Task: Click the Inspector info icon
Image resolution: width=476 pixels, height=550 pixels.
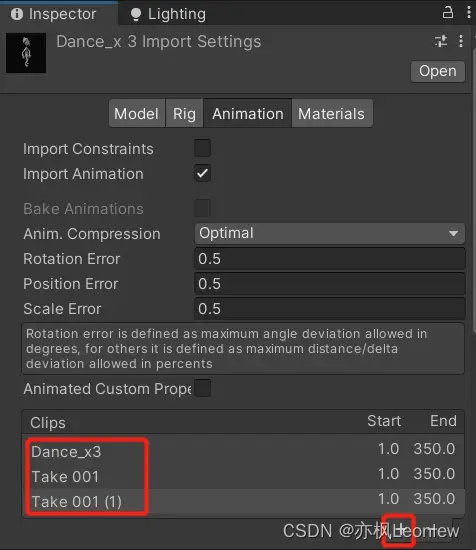Action: tap(17, 14)
